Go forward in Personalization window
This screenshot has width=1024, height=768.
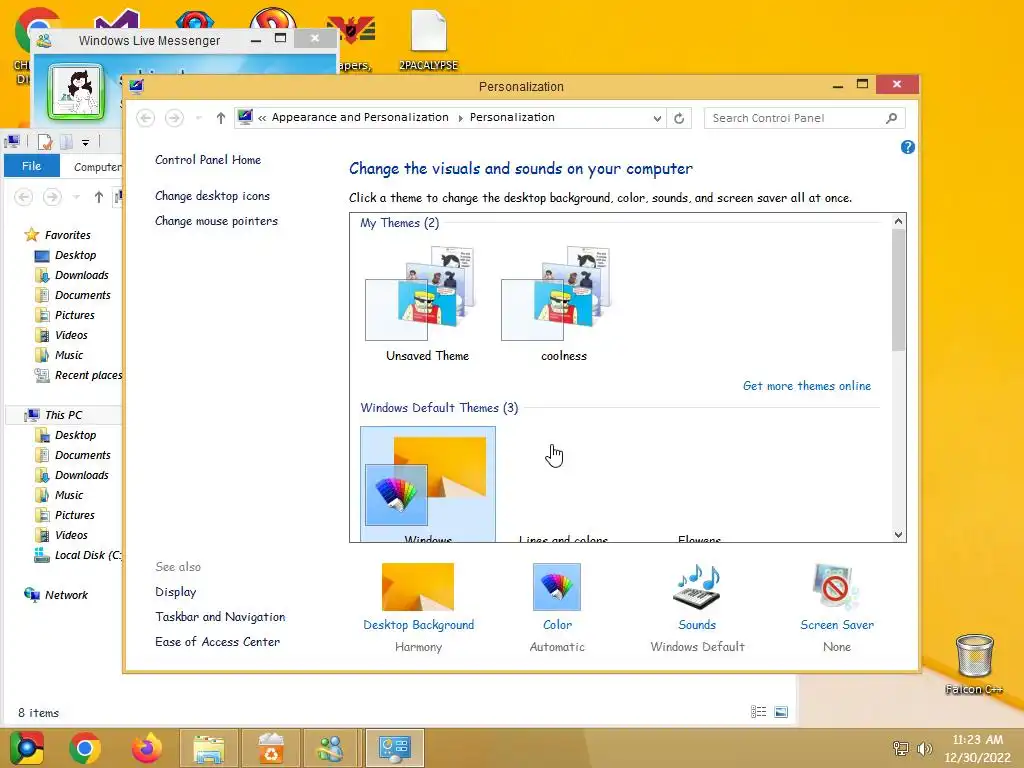174,118
